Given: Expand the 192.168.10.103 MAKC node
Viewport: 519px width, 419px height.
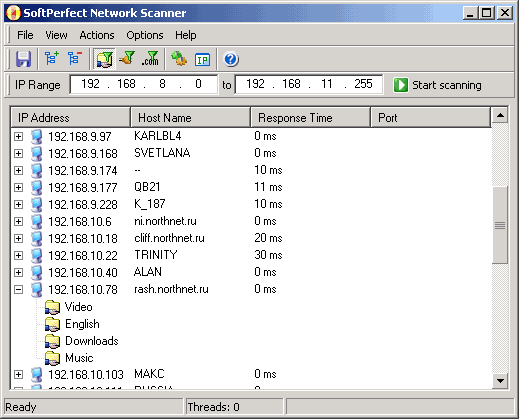Looking at the screenshot, I should tap(19, 374).
